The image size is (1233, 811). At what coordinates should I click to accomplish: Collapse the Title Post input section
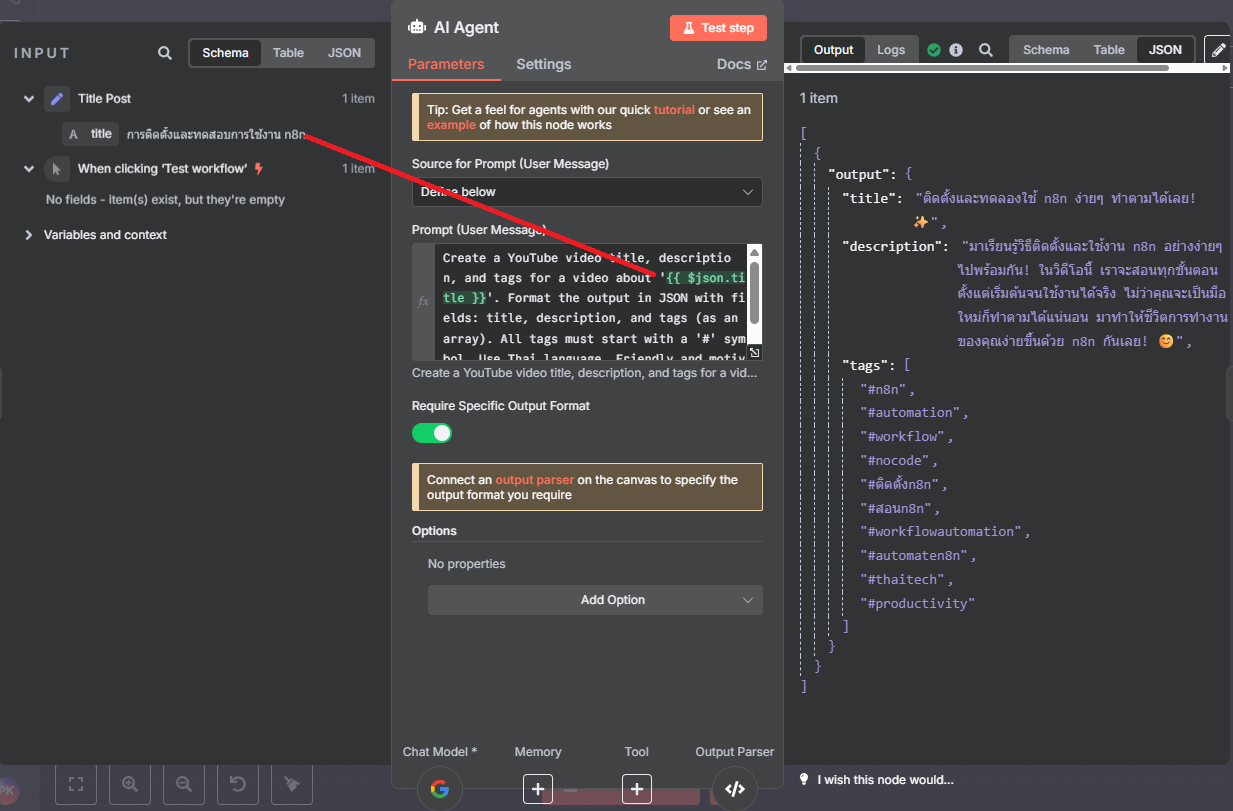tap(29, 99)
